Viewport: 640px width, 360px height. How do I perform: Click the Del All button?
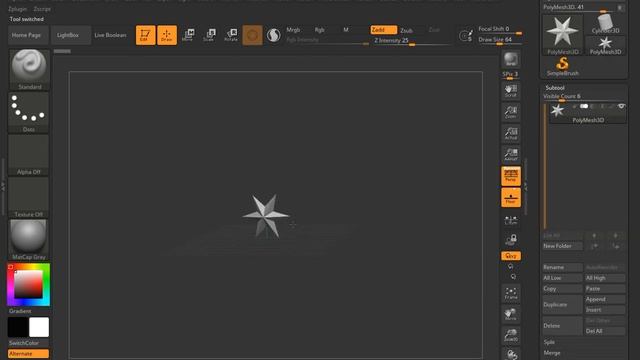pos(605,331)
